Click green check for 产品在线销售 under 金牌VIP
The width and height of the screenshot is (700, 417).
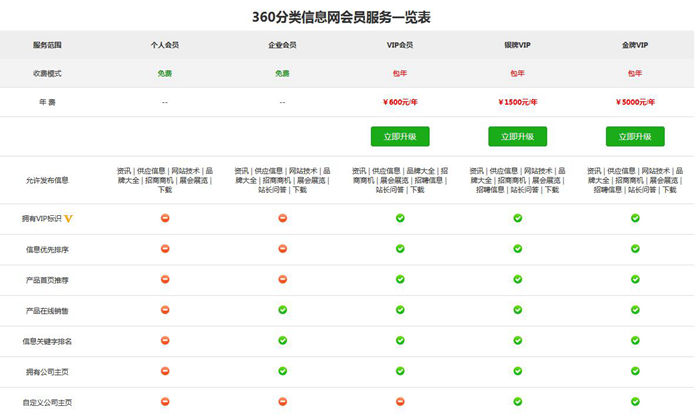[x=635, y=310]
